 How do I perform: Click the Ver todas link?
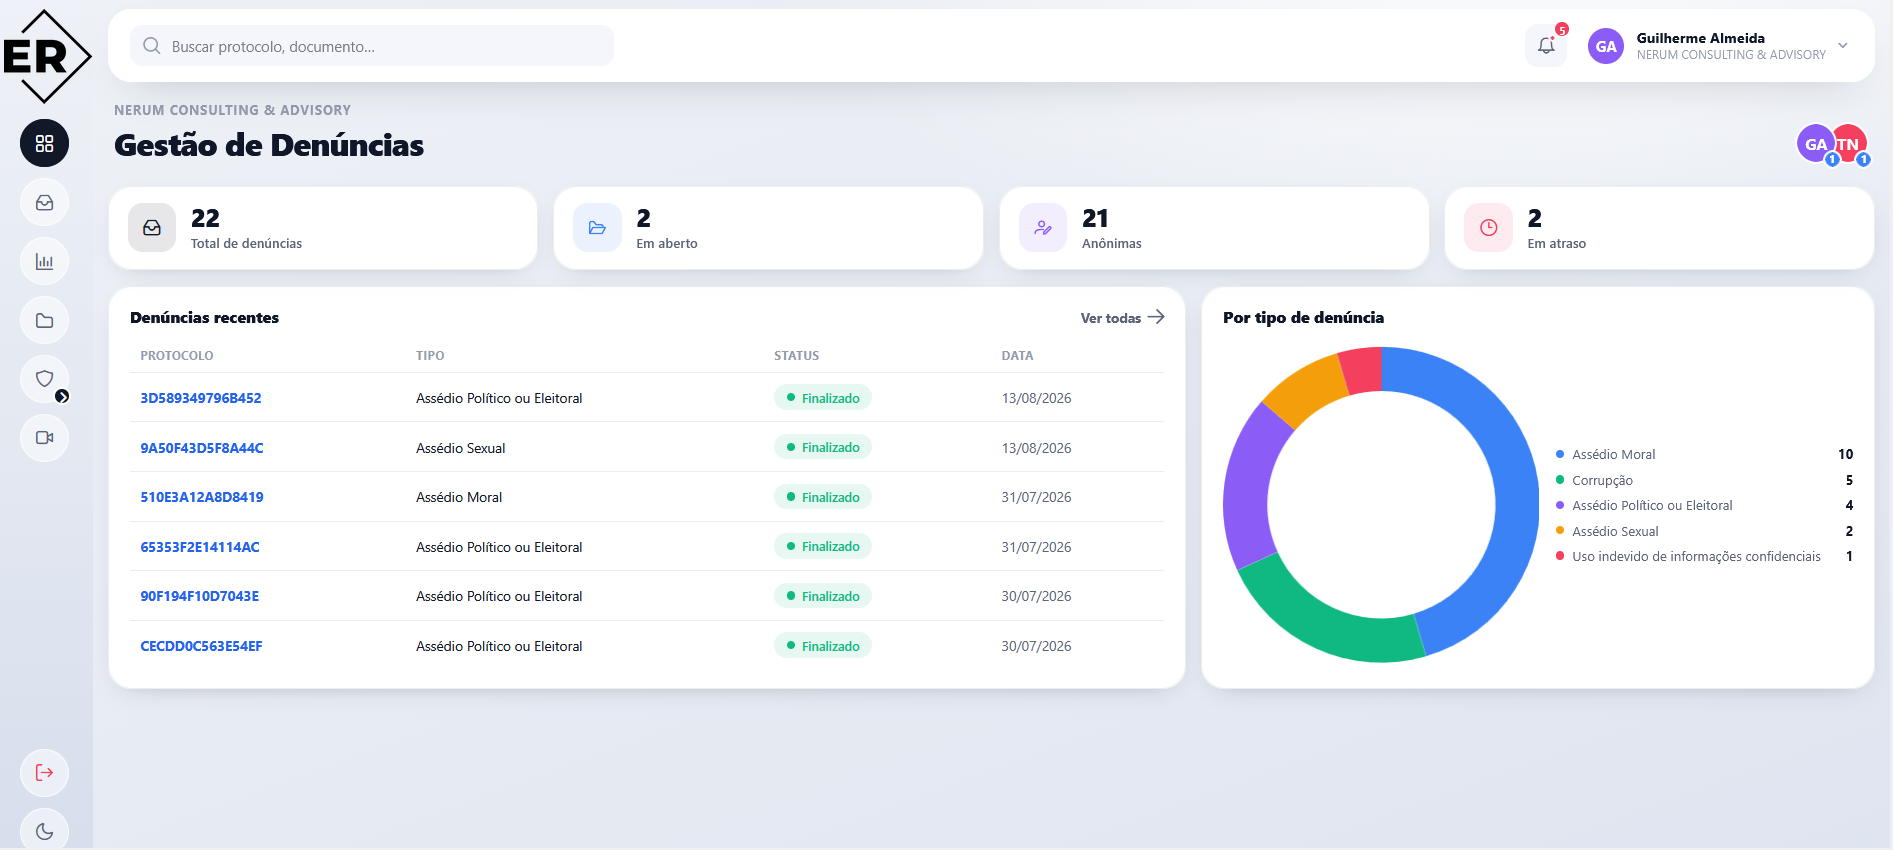pyautogui.click(x=1122, y=318)
